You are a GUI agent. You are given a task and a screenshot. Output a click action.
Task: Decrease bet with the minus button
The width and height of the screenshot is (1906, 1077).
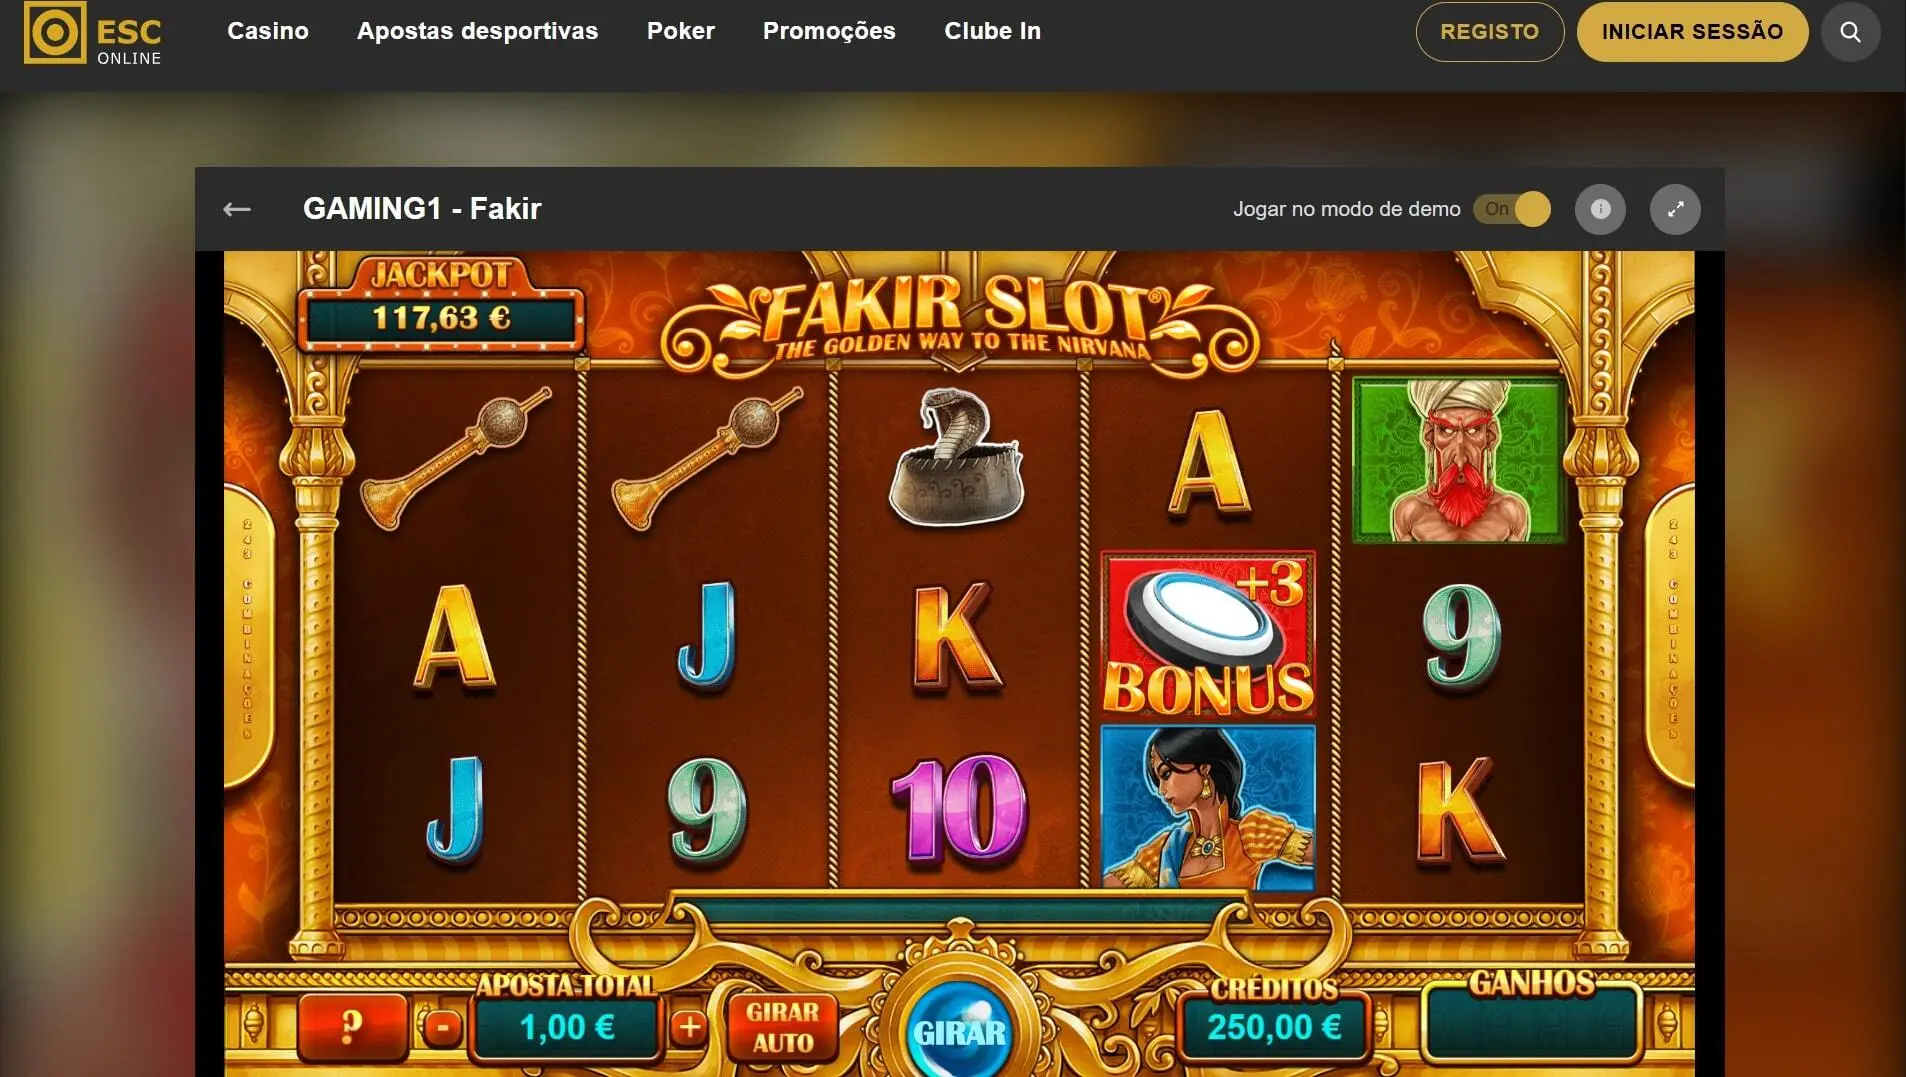tap(442, 1027)
